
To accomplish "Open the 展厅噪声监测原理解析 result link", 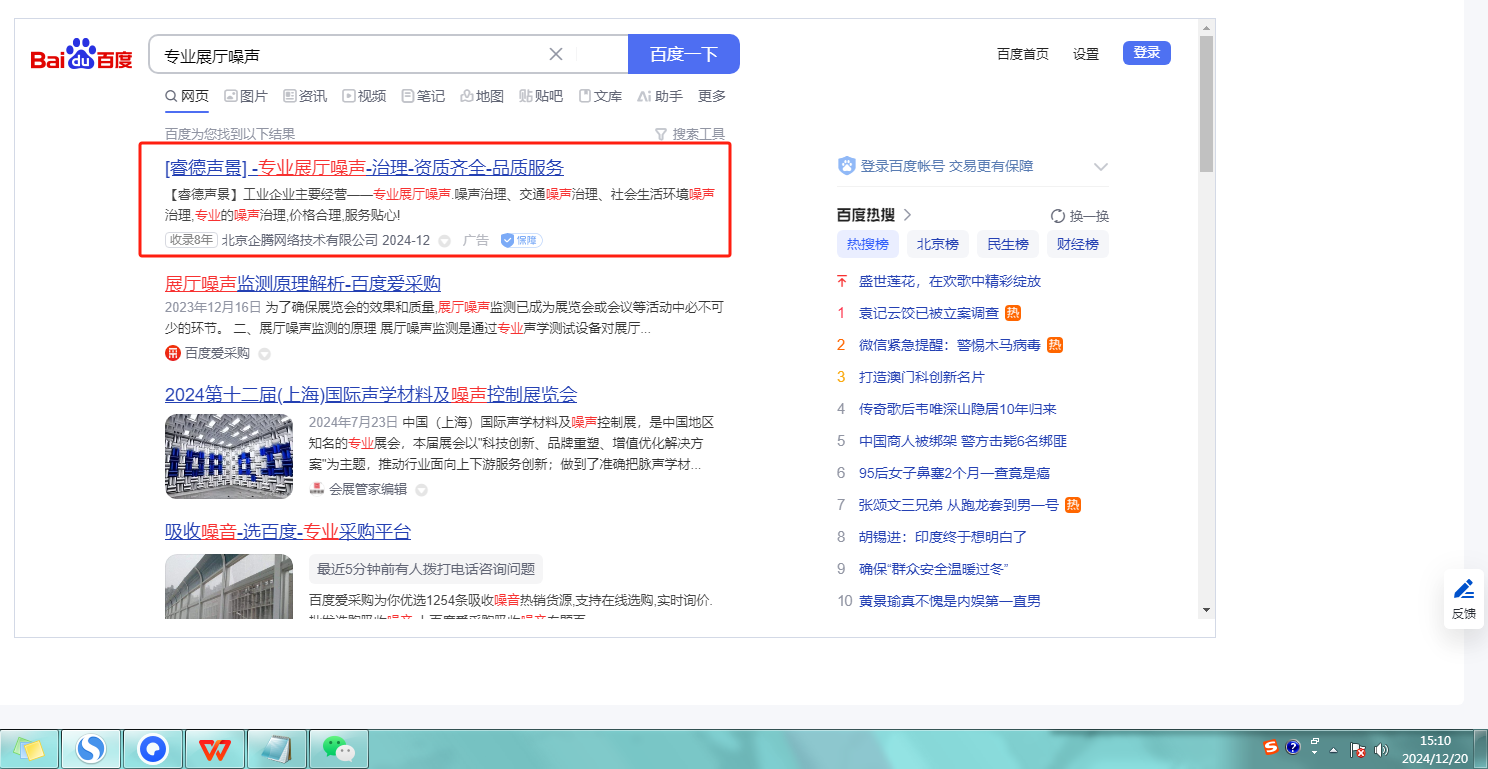I will coord(302,284).
